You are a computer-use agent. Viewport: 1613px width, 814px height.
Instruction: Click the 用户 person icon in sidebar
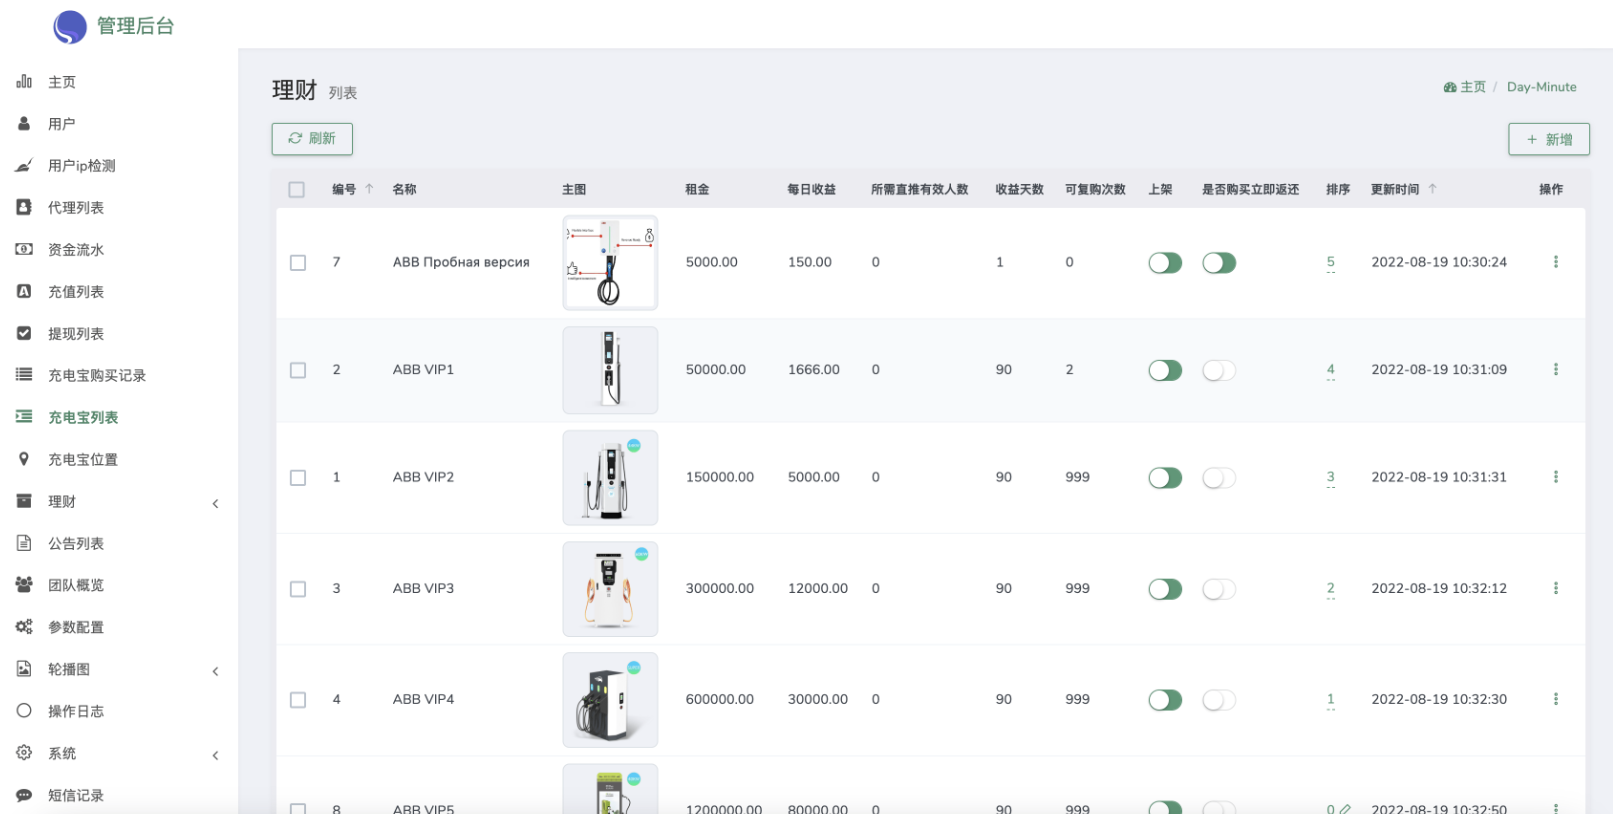(x=24, y=123)
